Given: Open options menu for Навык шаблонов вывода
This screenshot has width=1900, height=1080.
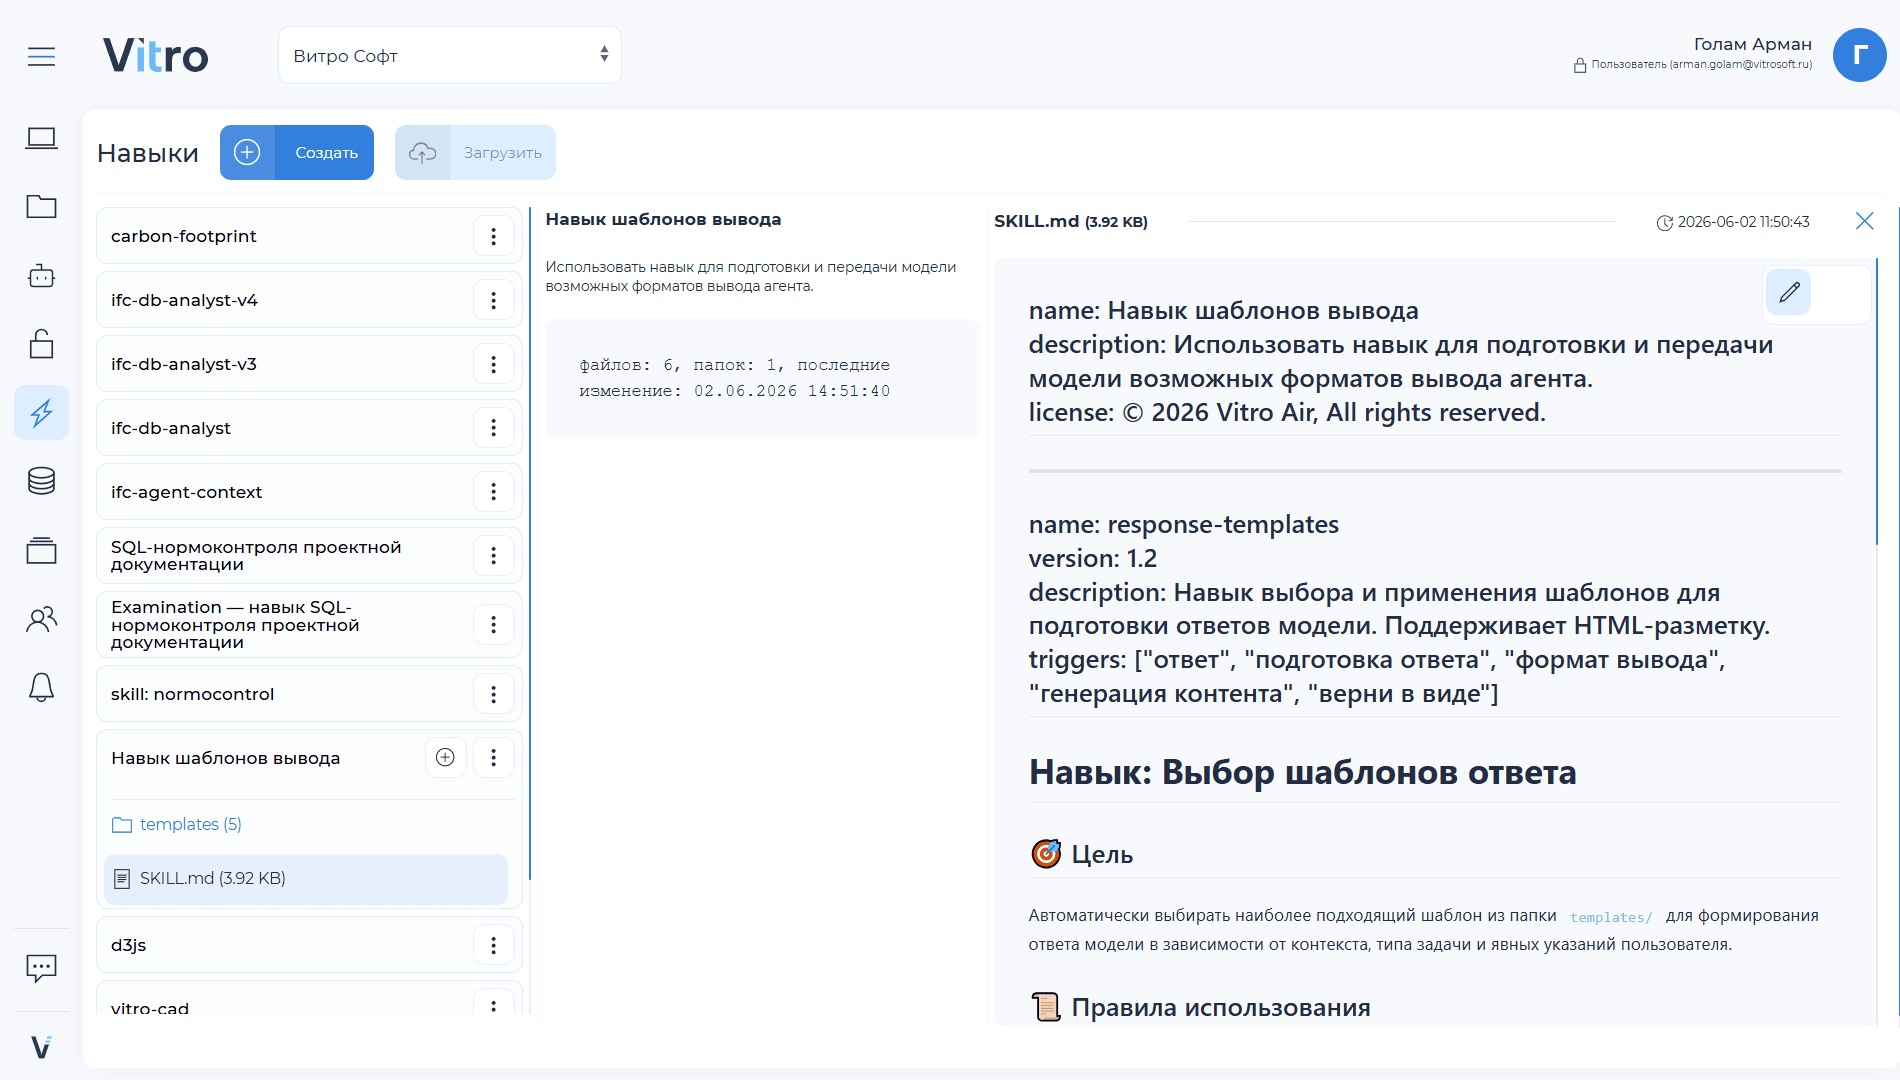Looking at the screenshot, I should [493, 758].
